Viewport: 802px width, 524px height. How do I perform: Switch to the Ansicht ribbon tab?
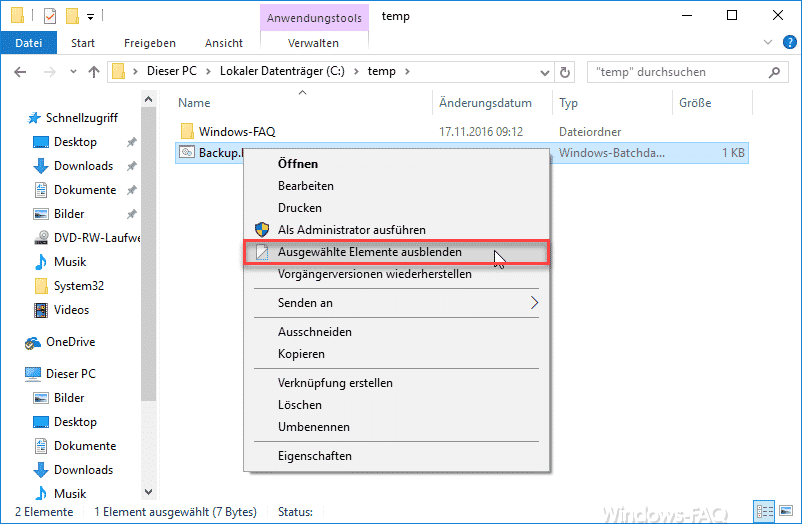(223, 43)
